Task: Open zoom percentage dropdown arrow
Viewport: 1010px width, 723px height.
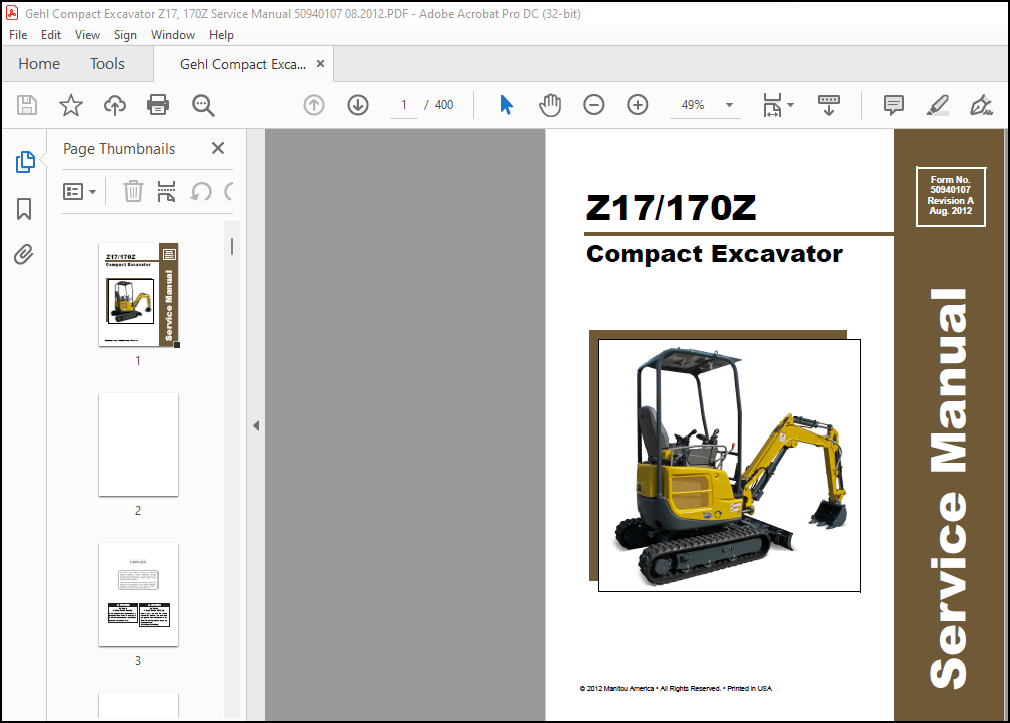Action: [729, 105]
